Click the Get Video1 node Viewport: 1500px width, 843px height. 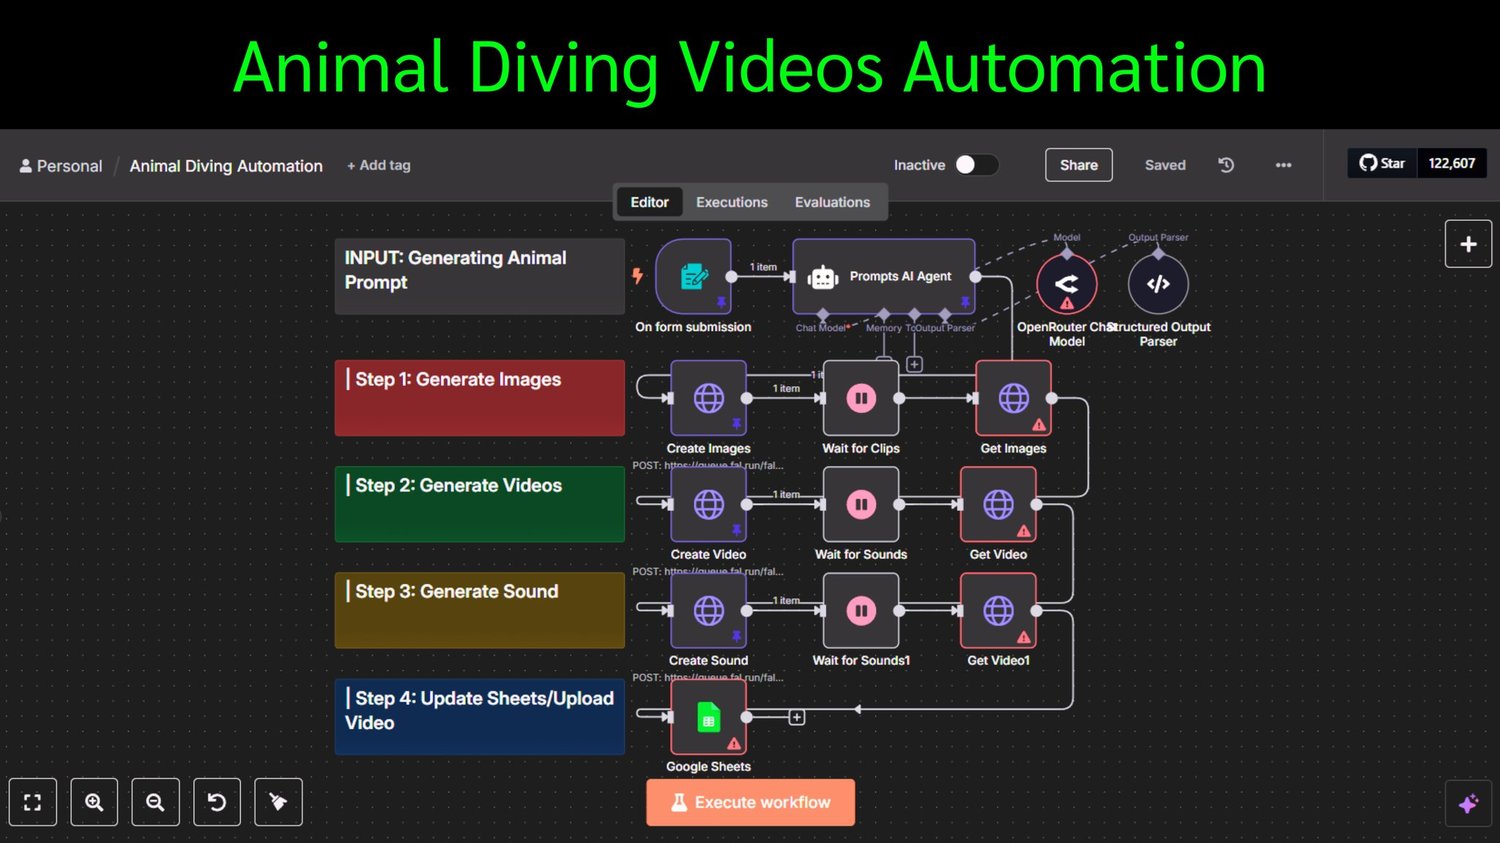click(998, 610)
